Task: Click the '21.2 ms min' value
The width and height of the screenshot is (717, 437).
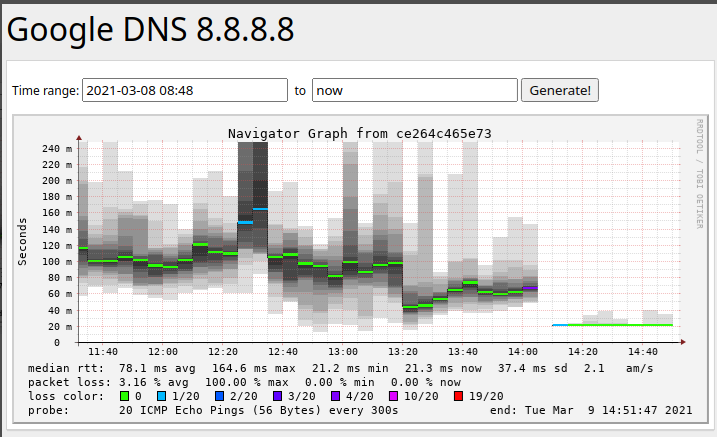Action: tap(350, 368)
